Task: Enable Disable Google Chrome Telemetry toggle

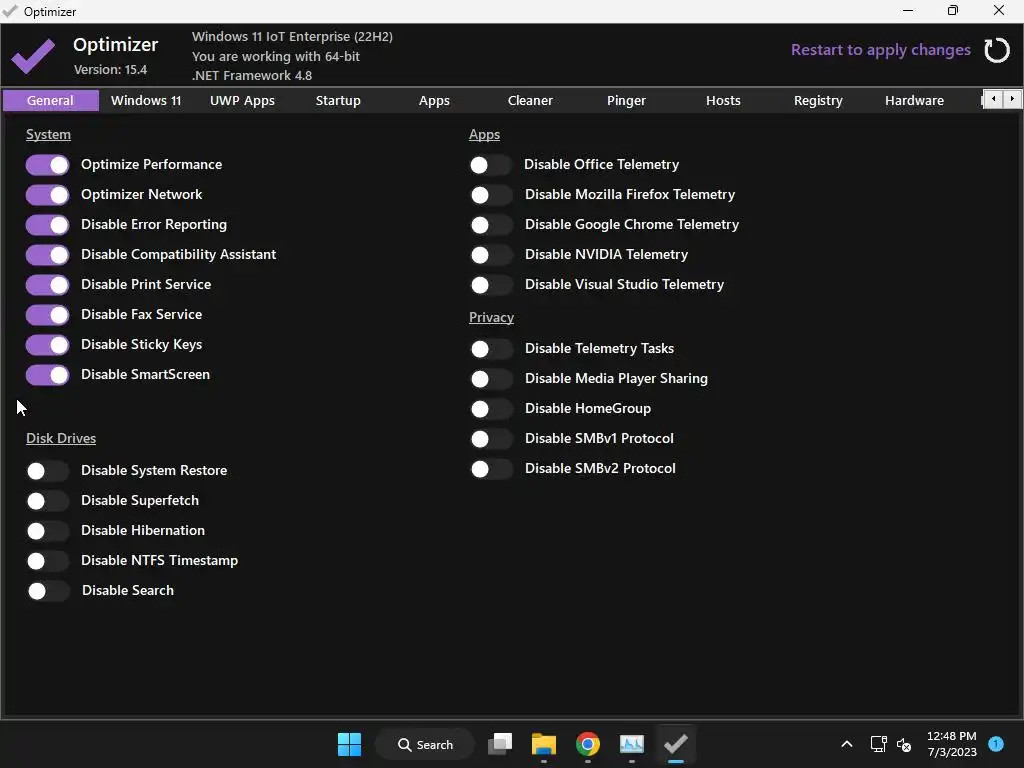Action: coord(491,225)
